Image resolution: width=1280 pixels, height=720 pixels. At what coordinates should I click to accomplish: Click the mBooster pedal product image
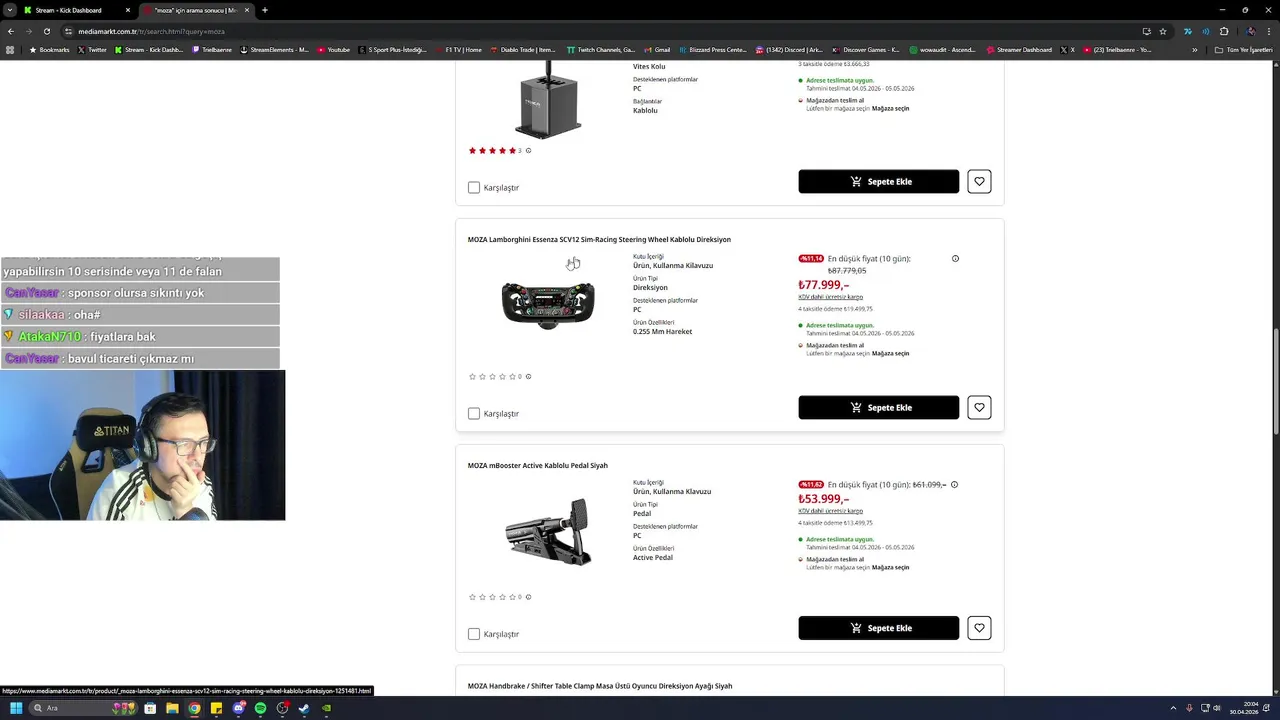point(548,532)
